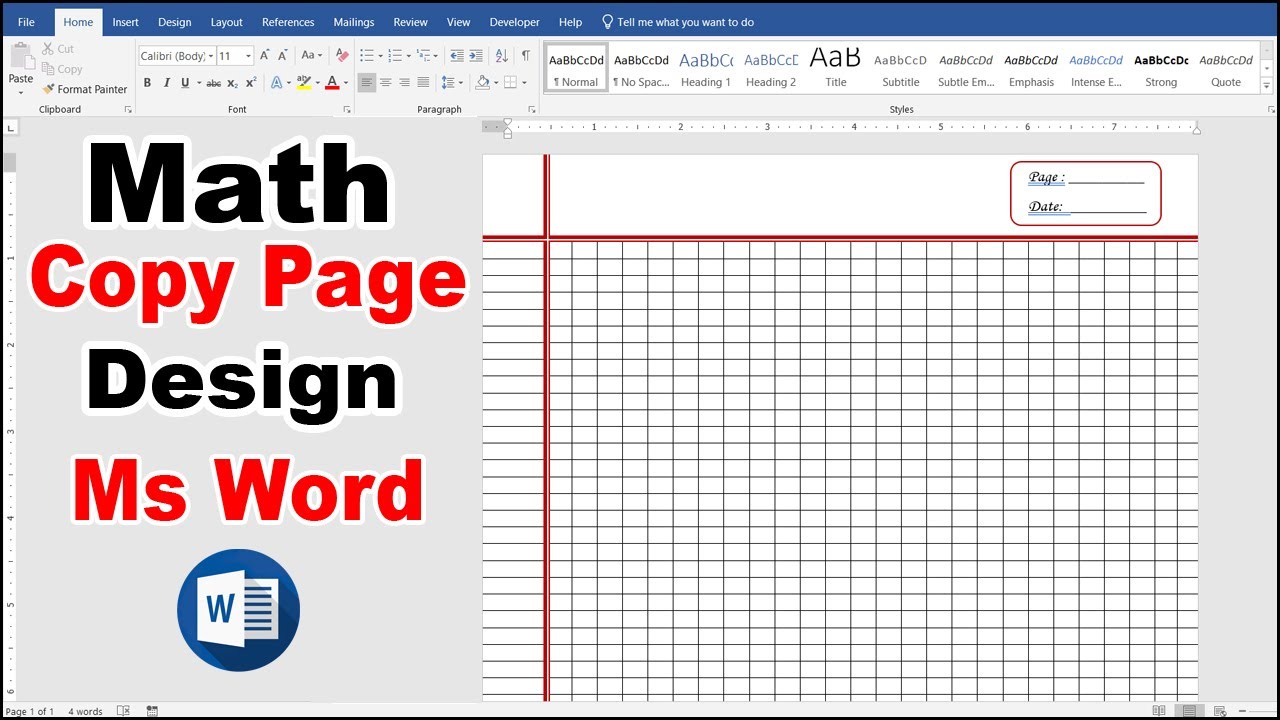Image resolution: width=1280 pixels, height=720 pixels.
Task: Click the Paste clipboard icon
Action: point(21,57)
